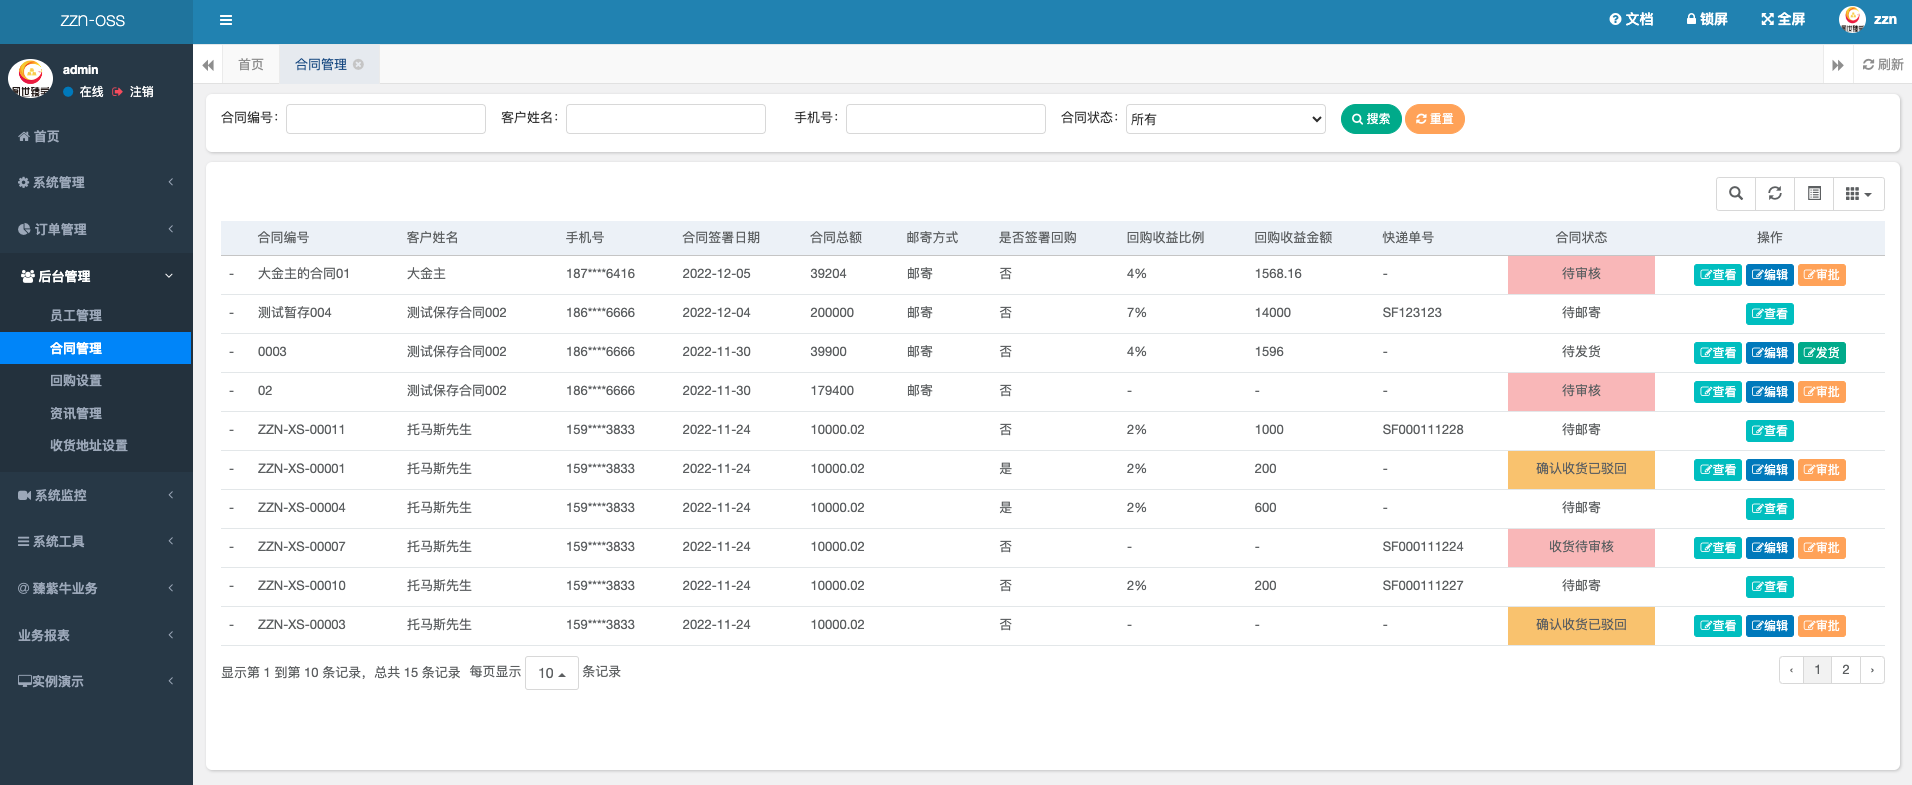Click tracking number SF123123 cell
The width and height of the screenshot is (1912, 785).
click(x=1412, y=313)
